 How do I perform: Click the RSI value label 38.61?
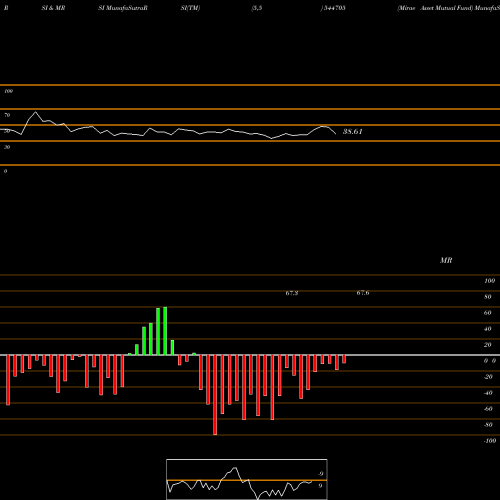[x=352, y=132]
